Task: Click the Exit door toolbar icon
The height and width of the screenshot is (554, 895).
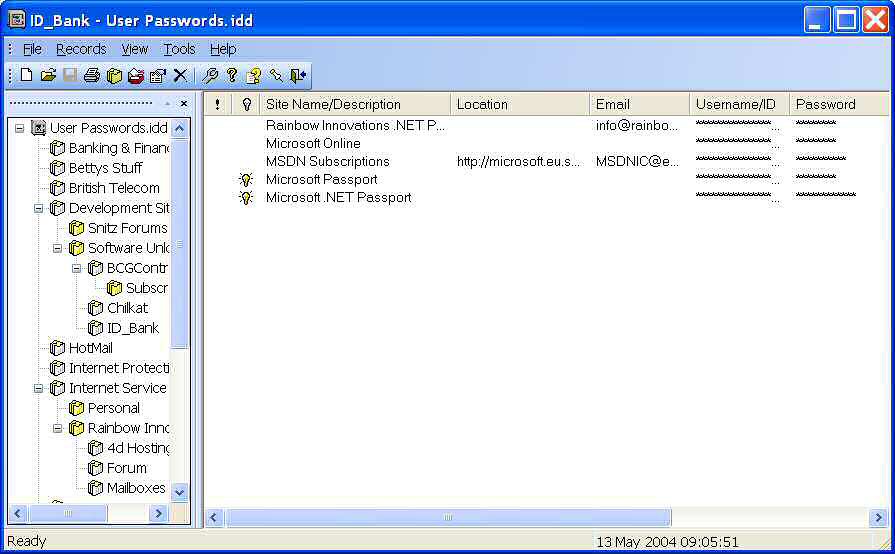Action: coord(297,75)
